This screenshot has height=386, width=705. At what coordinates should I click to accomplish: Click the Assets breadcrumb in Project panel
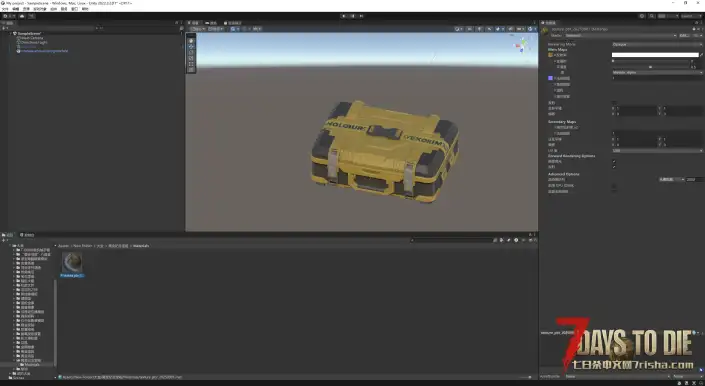pyautogui.click(x=63, y=246)
